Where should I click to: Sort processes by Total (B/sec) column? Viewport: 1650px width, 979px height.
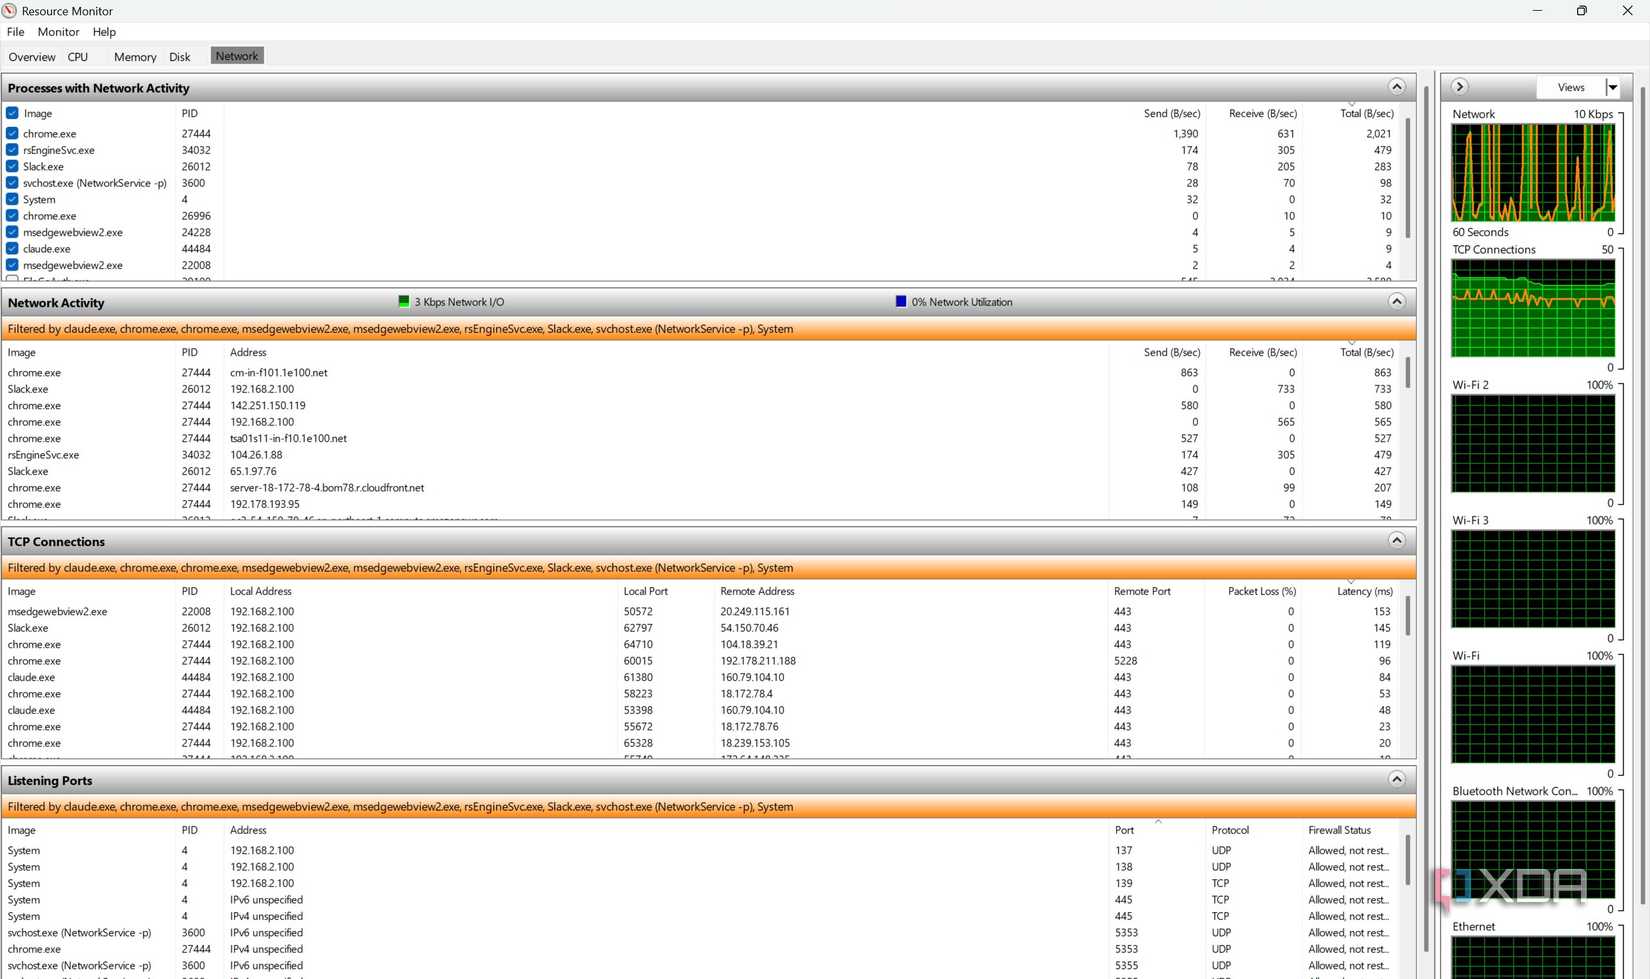tap(1365, 113)
